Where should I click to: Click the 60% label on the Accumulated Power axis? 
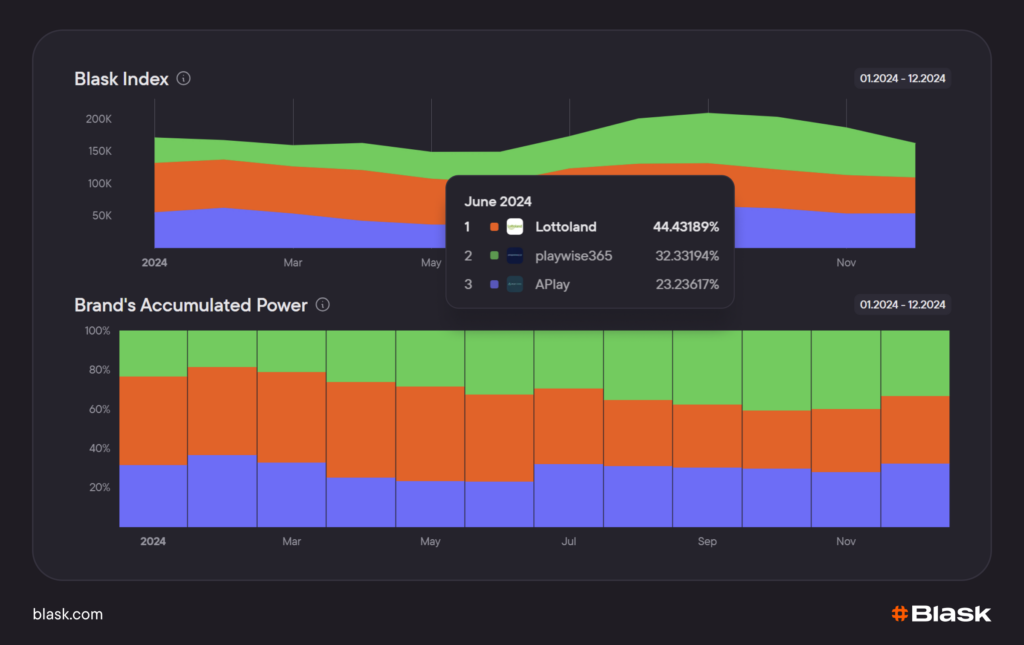[99, 409]
